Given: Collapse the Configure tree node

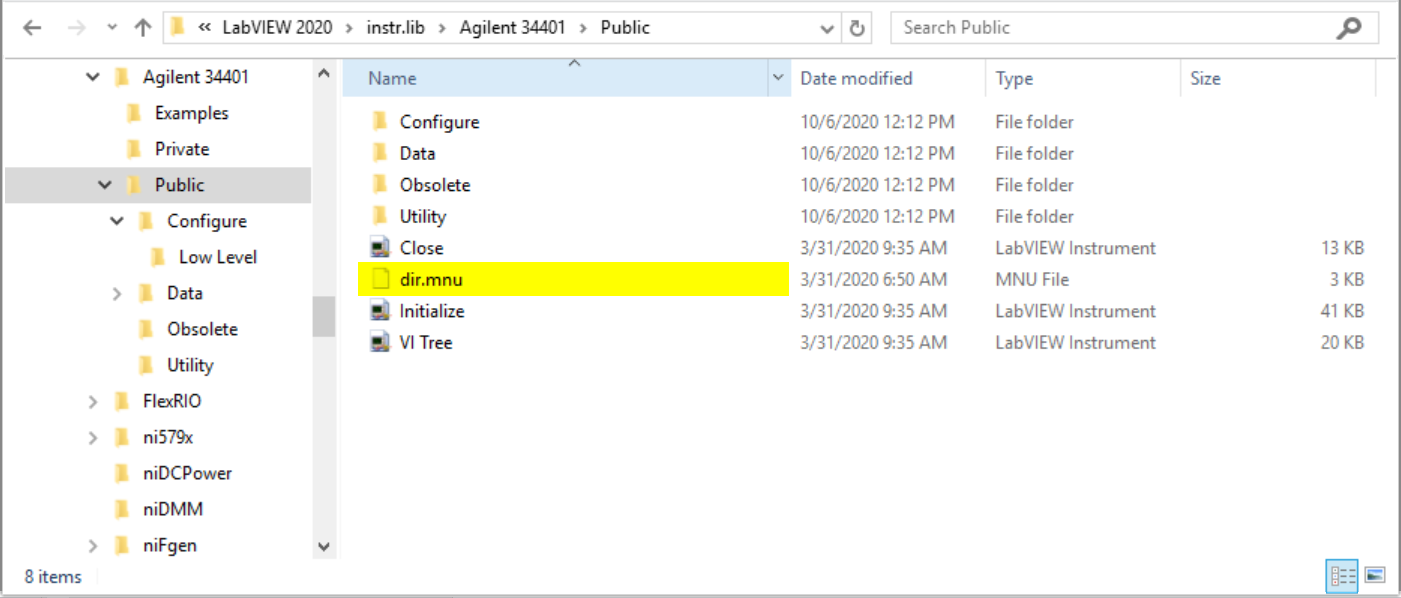Looking at the screenshot, I should pyautogui.click(x=117, y=221).
